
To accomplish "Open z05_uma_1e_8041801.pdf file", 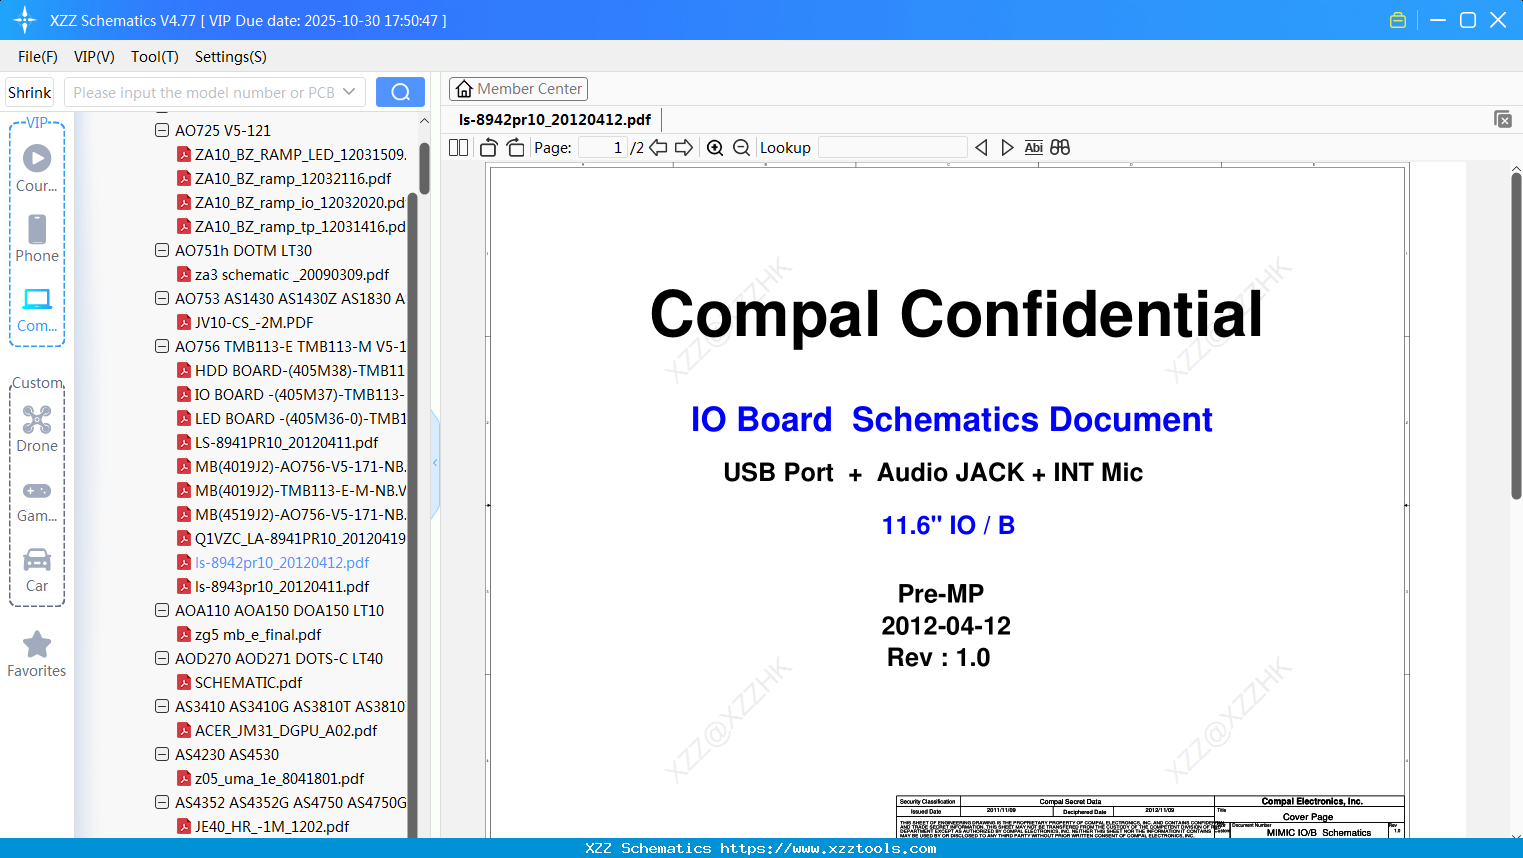I will [x=279, y=778].
